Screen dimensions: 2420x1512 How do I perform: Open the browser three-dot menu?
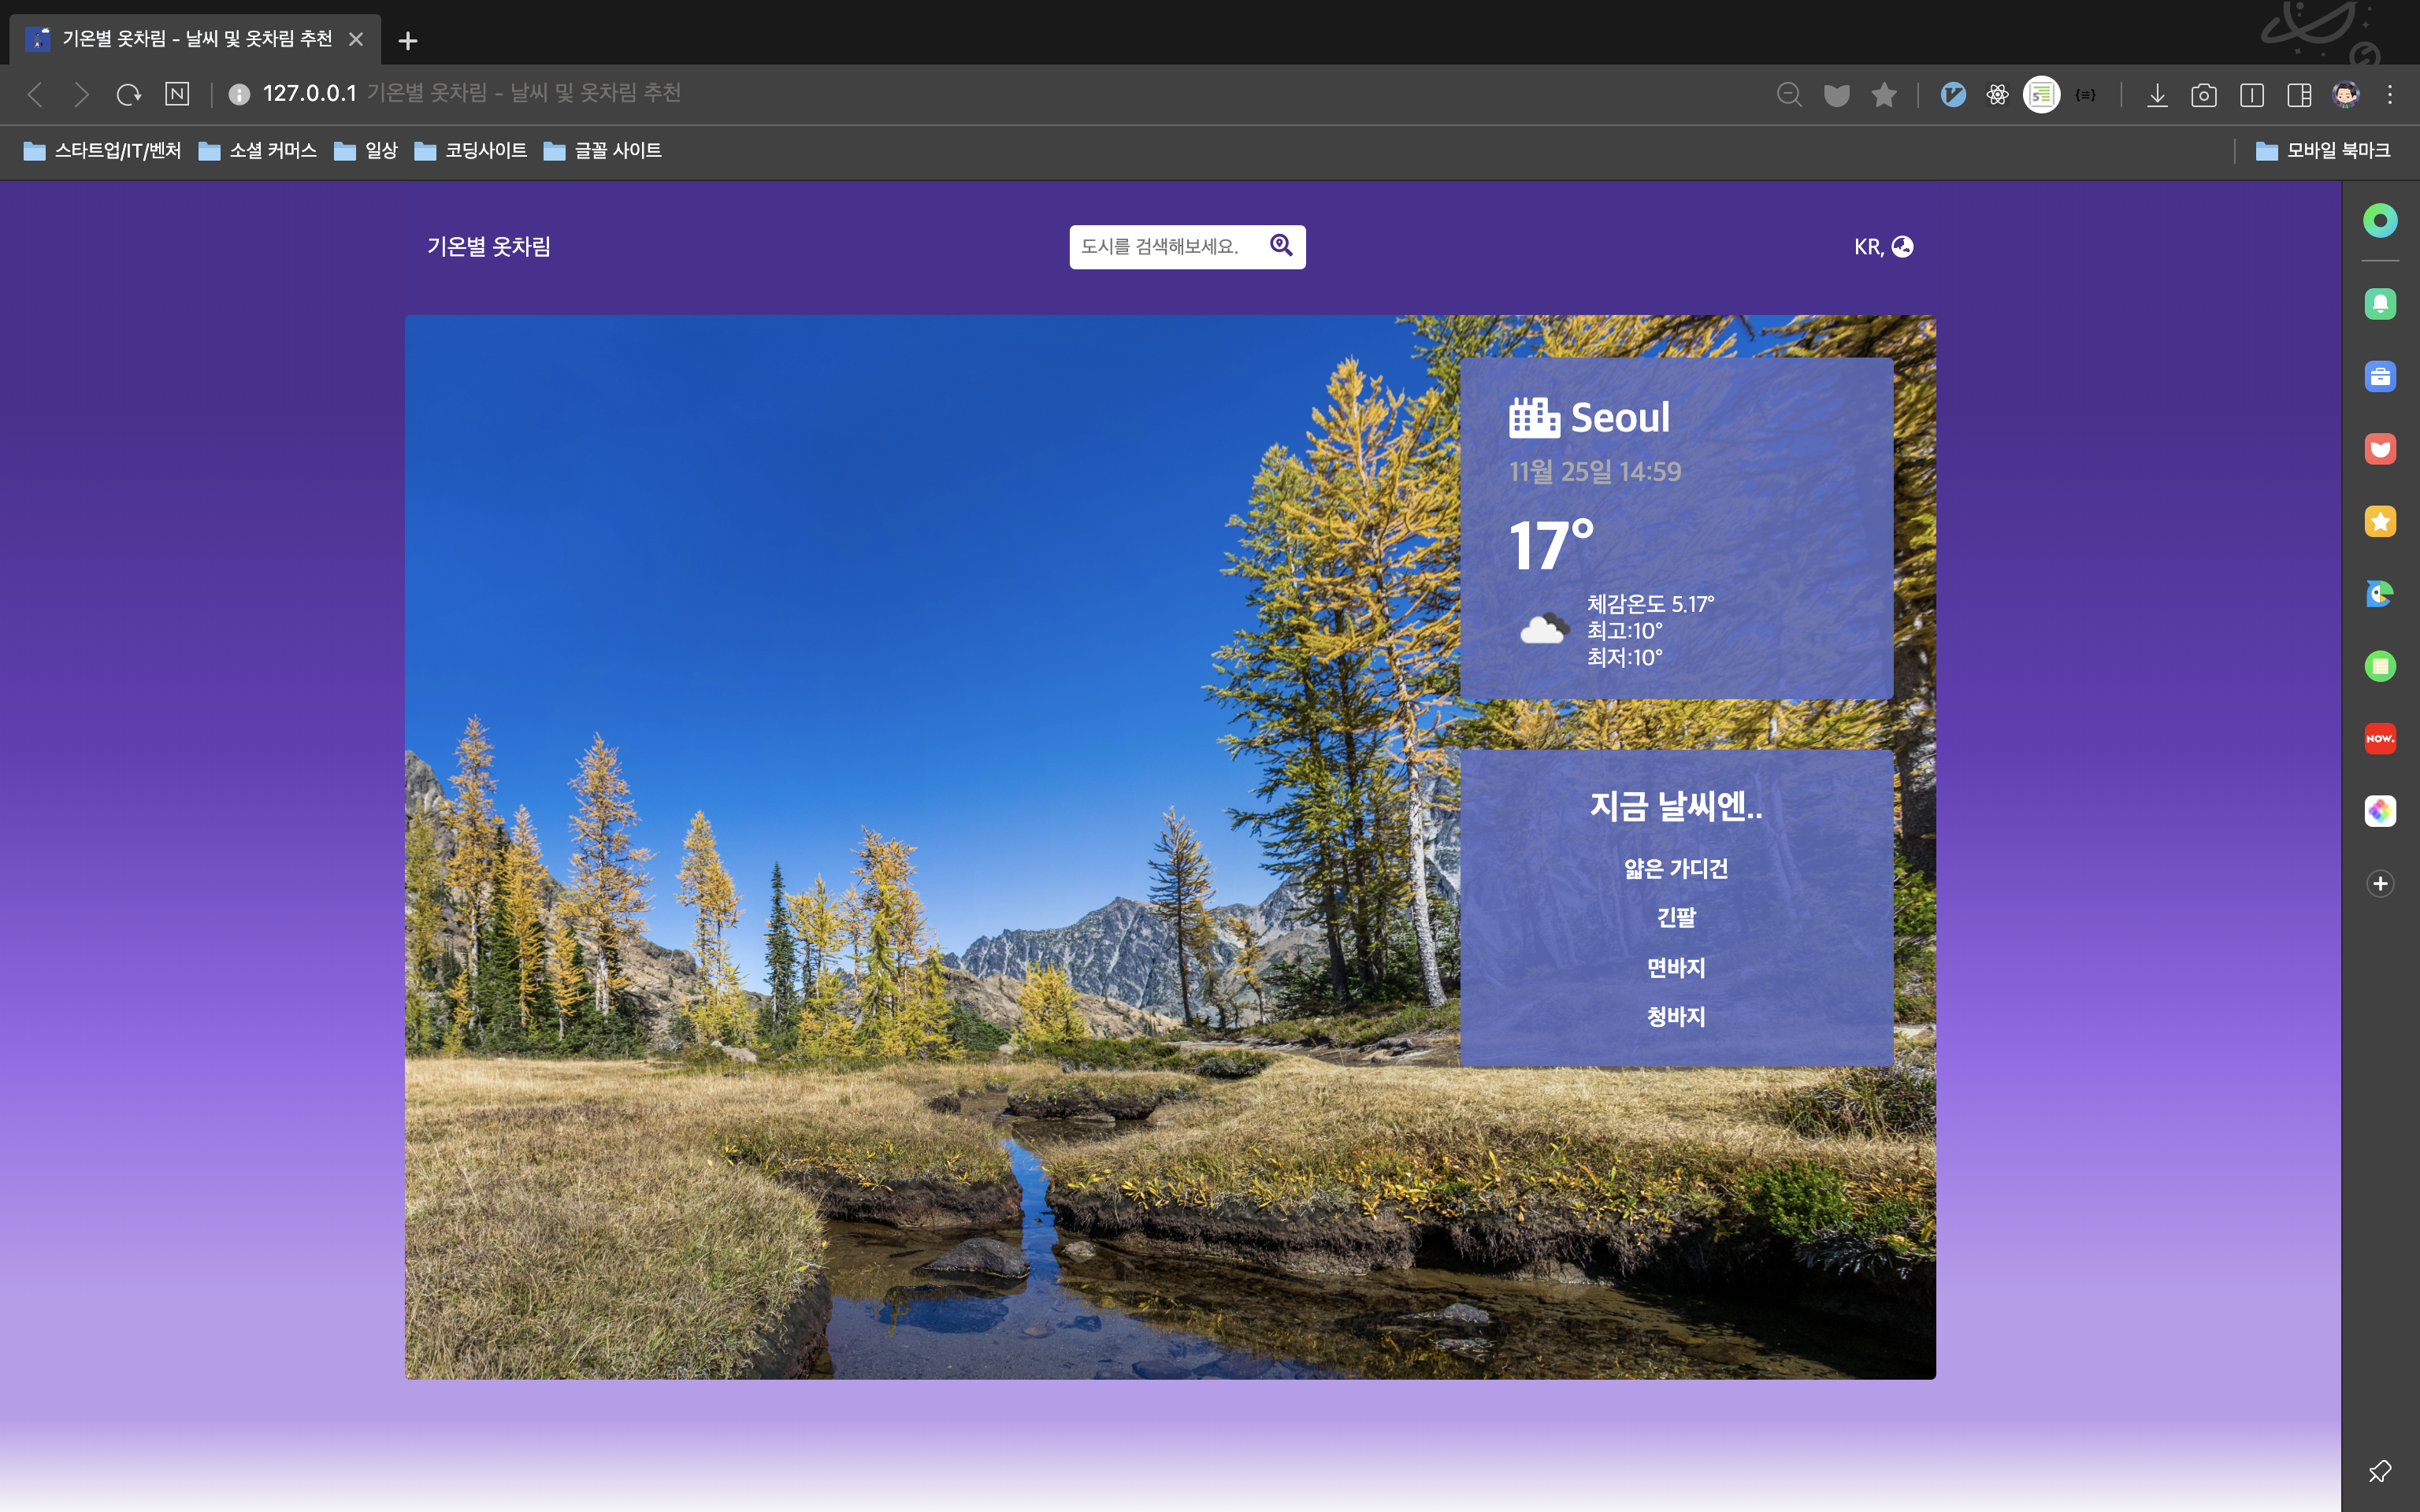coord(2390,95)
